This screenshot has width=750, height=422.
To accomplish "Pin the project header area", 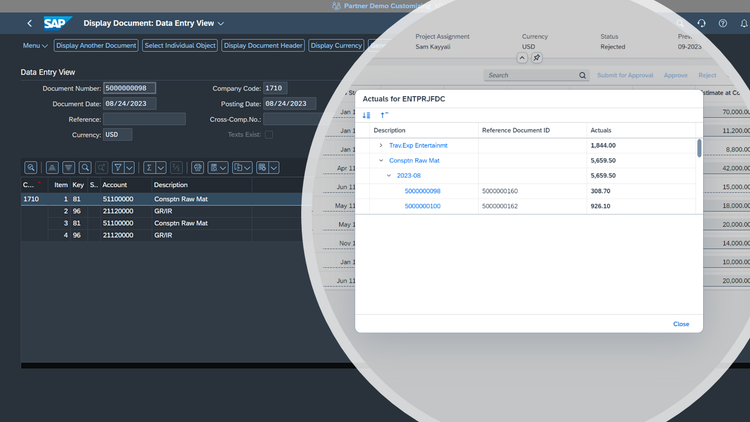I will pos(537,58).
